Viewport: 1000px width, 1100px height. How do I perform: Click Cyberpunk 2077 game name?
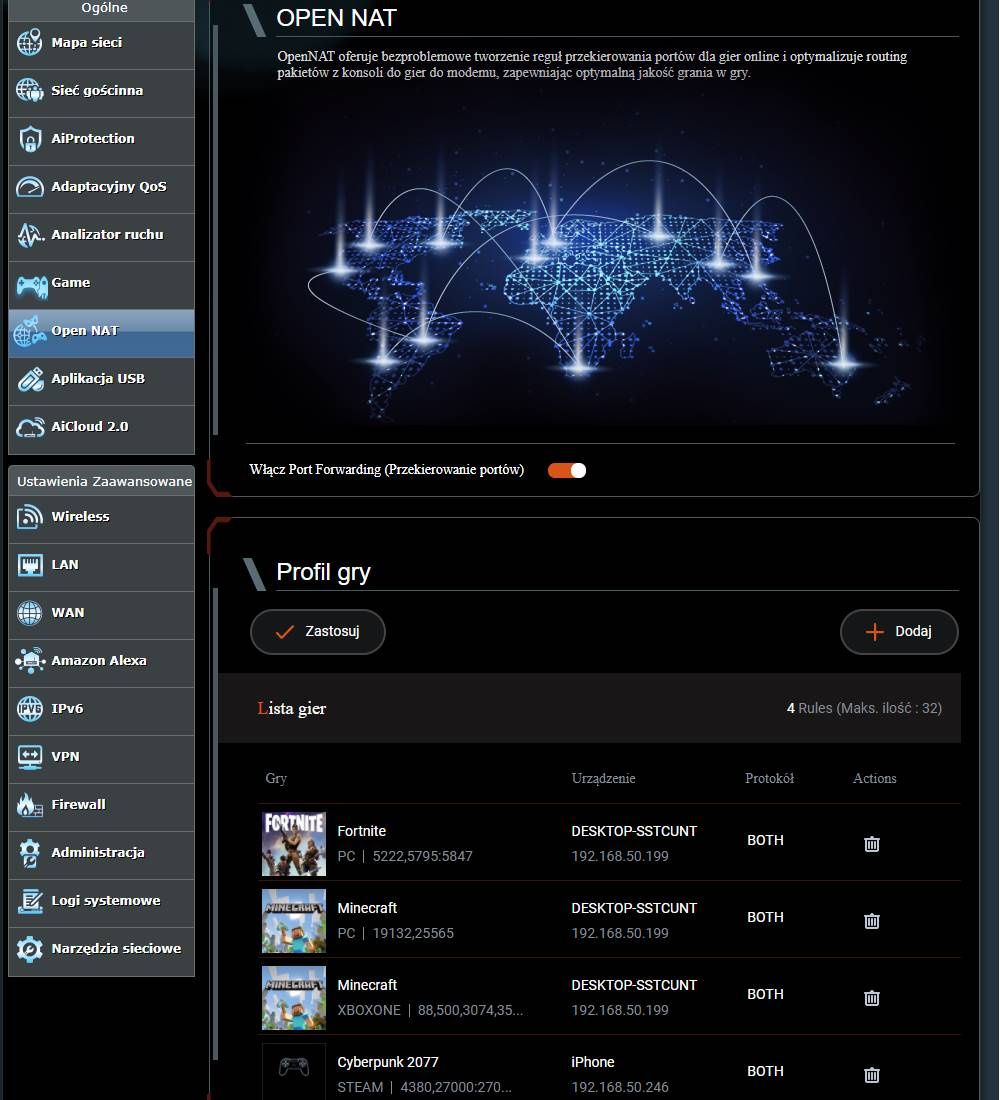[x=388, y=1063]
